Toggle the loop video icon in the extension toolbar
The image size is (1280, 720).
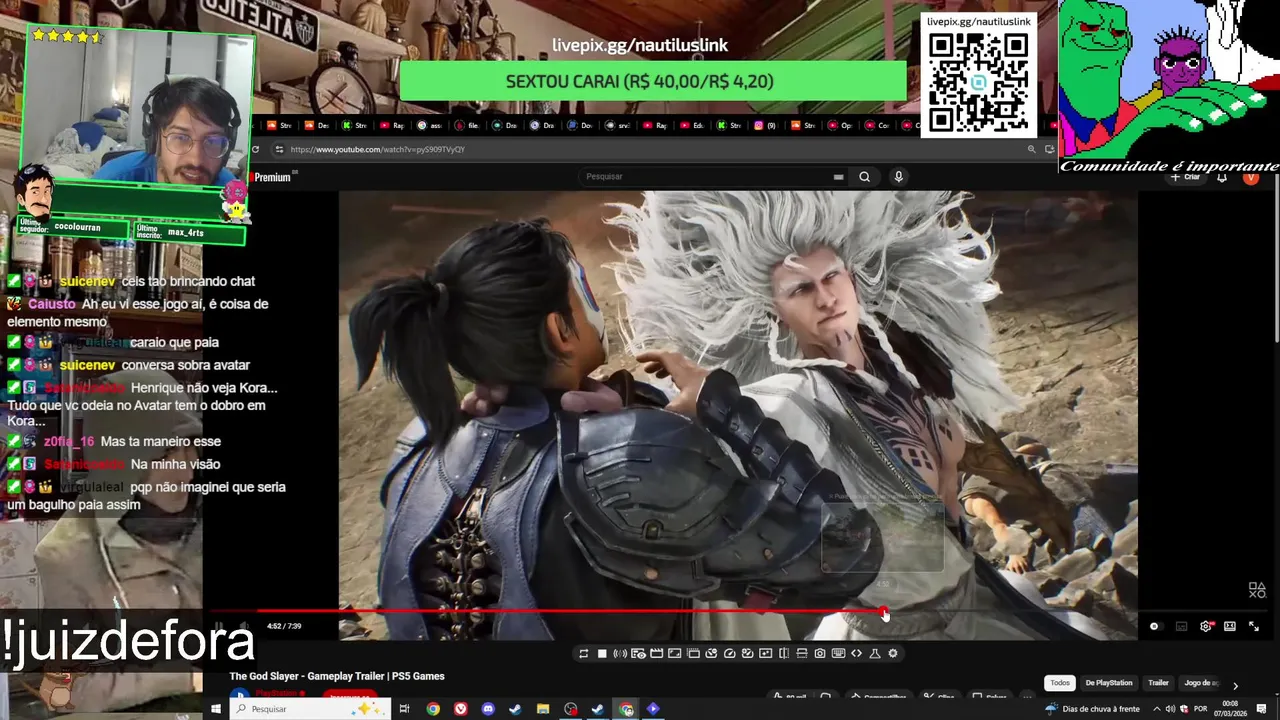pos(584,653)
